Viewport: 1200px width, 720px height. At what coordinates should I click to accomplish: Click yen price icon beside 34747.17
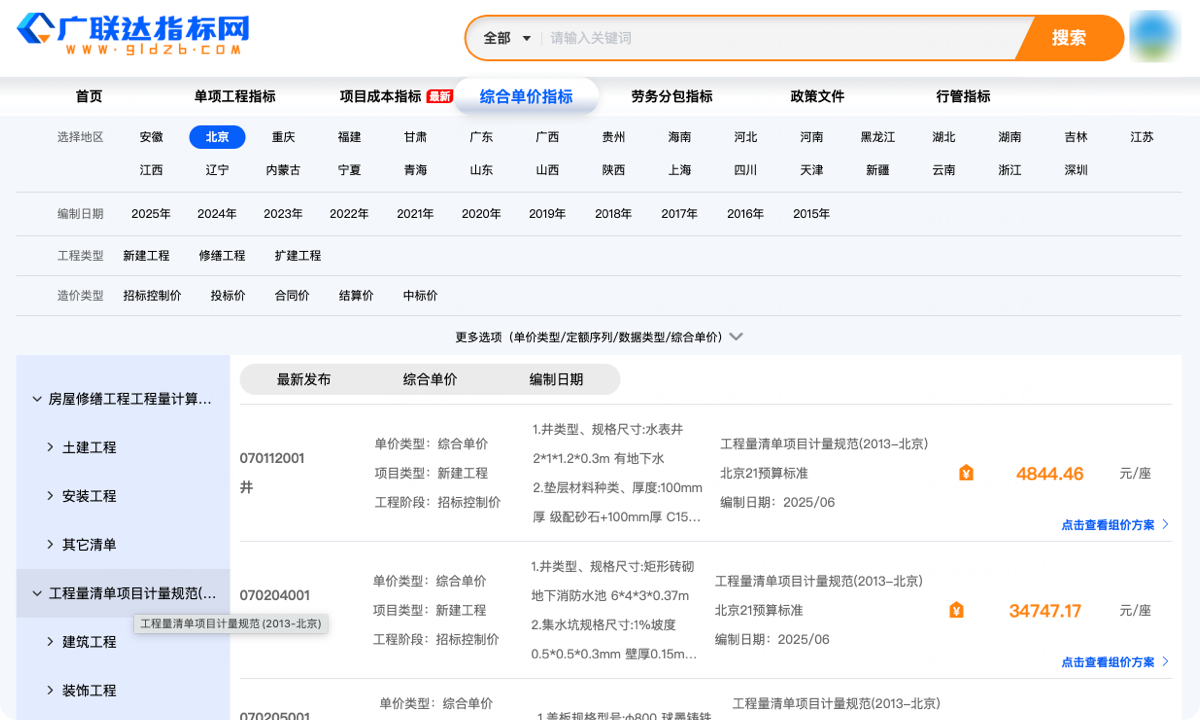pos(956,610)
